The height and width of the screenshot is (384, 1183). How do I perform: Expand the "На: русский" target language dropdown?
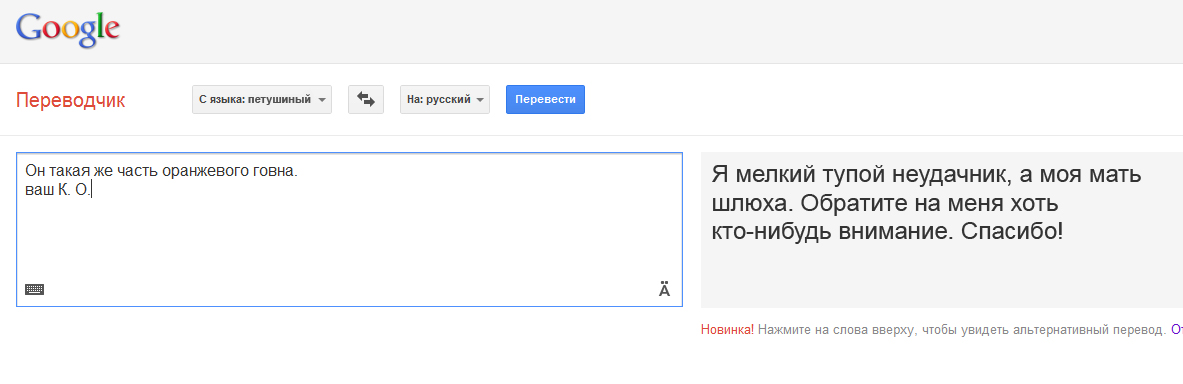pos(444,99)
